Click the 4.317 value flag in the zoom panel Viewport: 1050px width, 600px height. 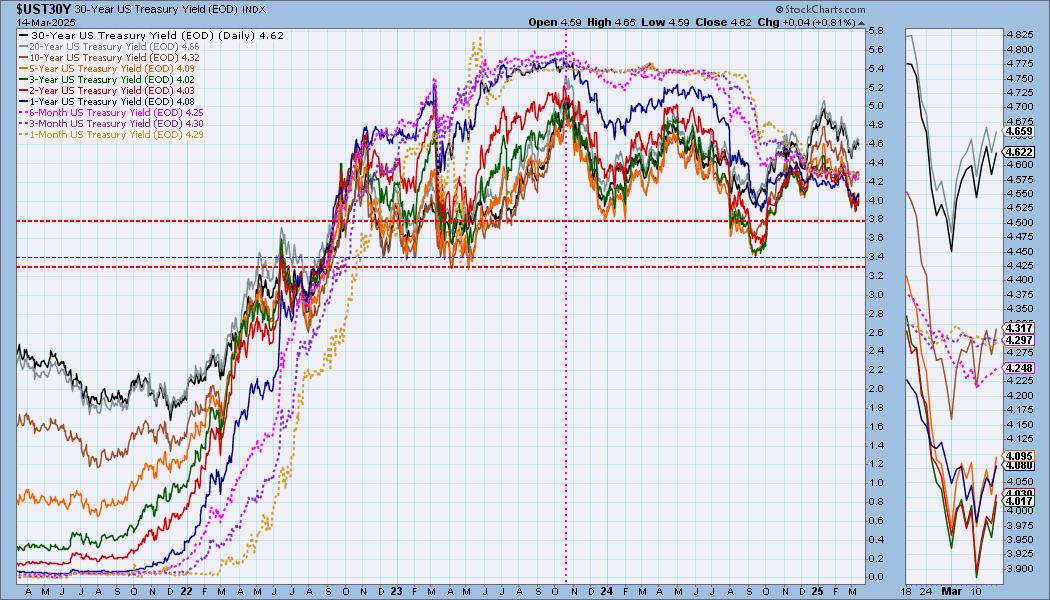[x=1019, y=328]
